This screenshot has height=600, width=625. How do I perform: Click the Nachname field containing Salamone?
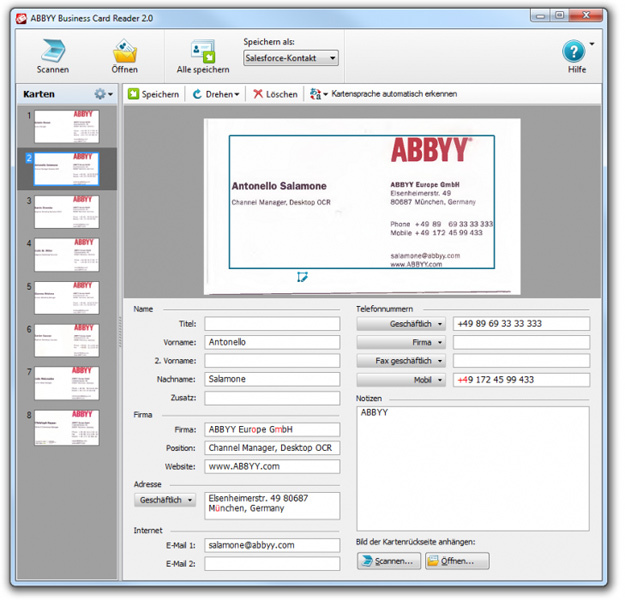pyautogui.click(x=272, y=379)
